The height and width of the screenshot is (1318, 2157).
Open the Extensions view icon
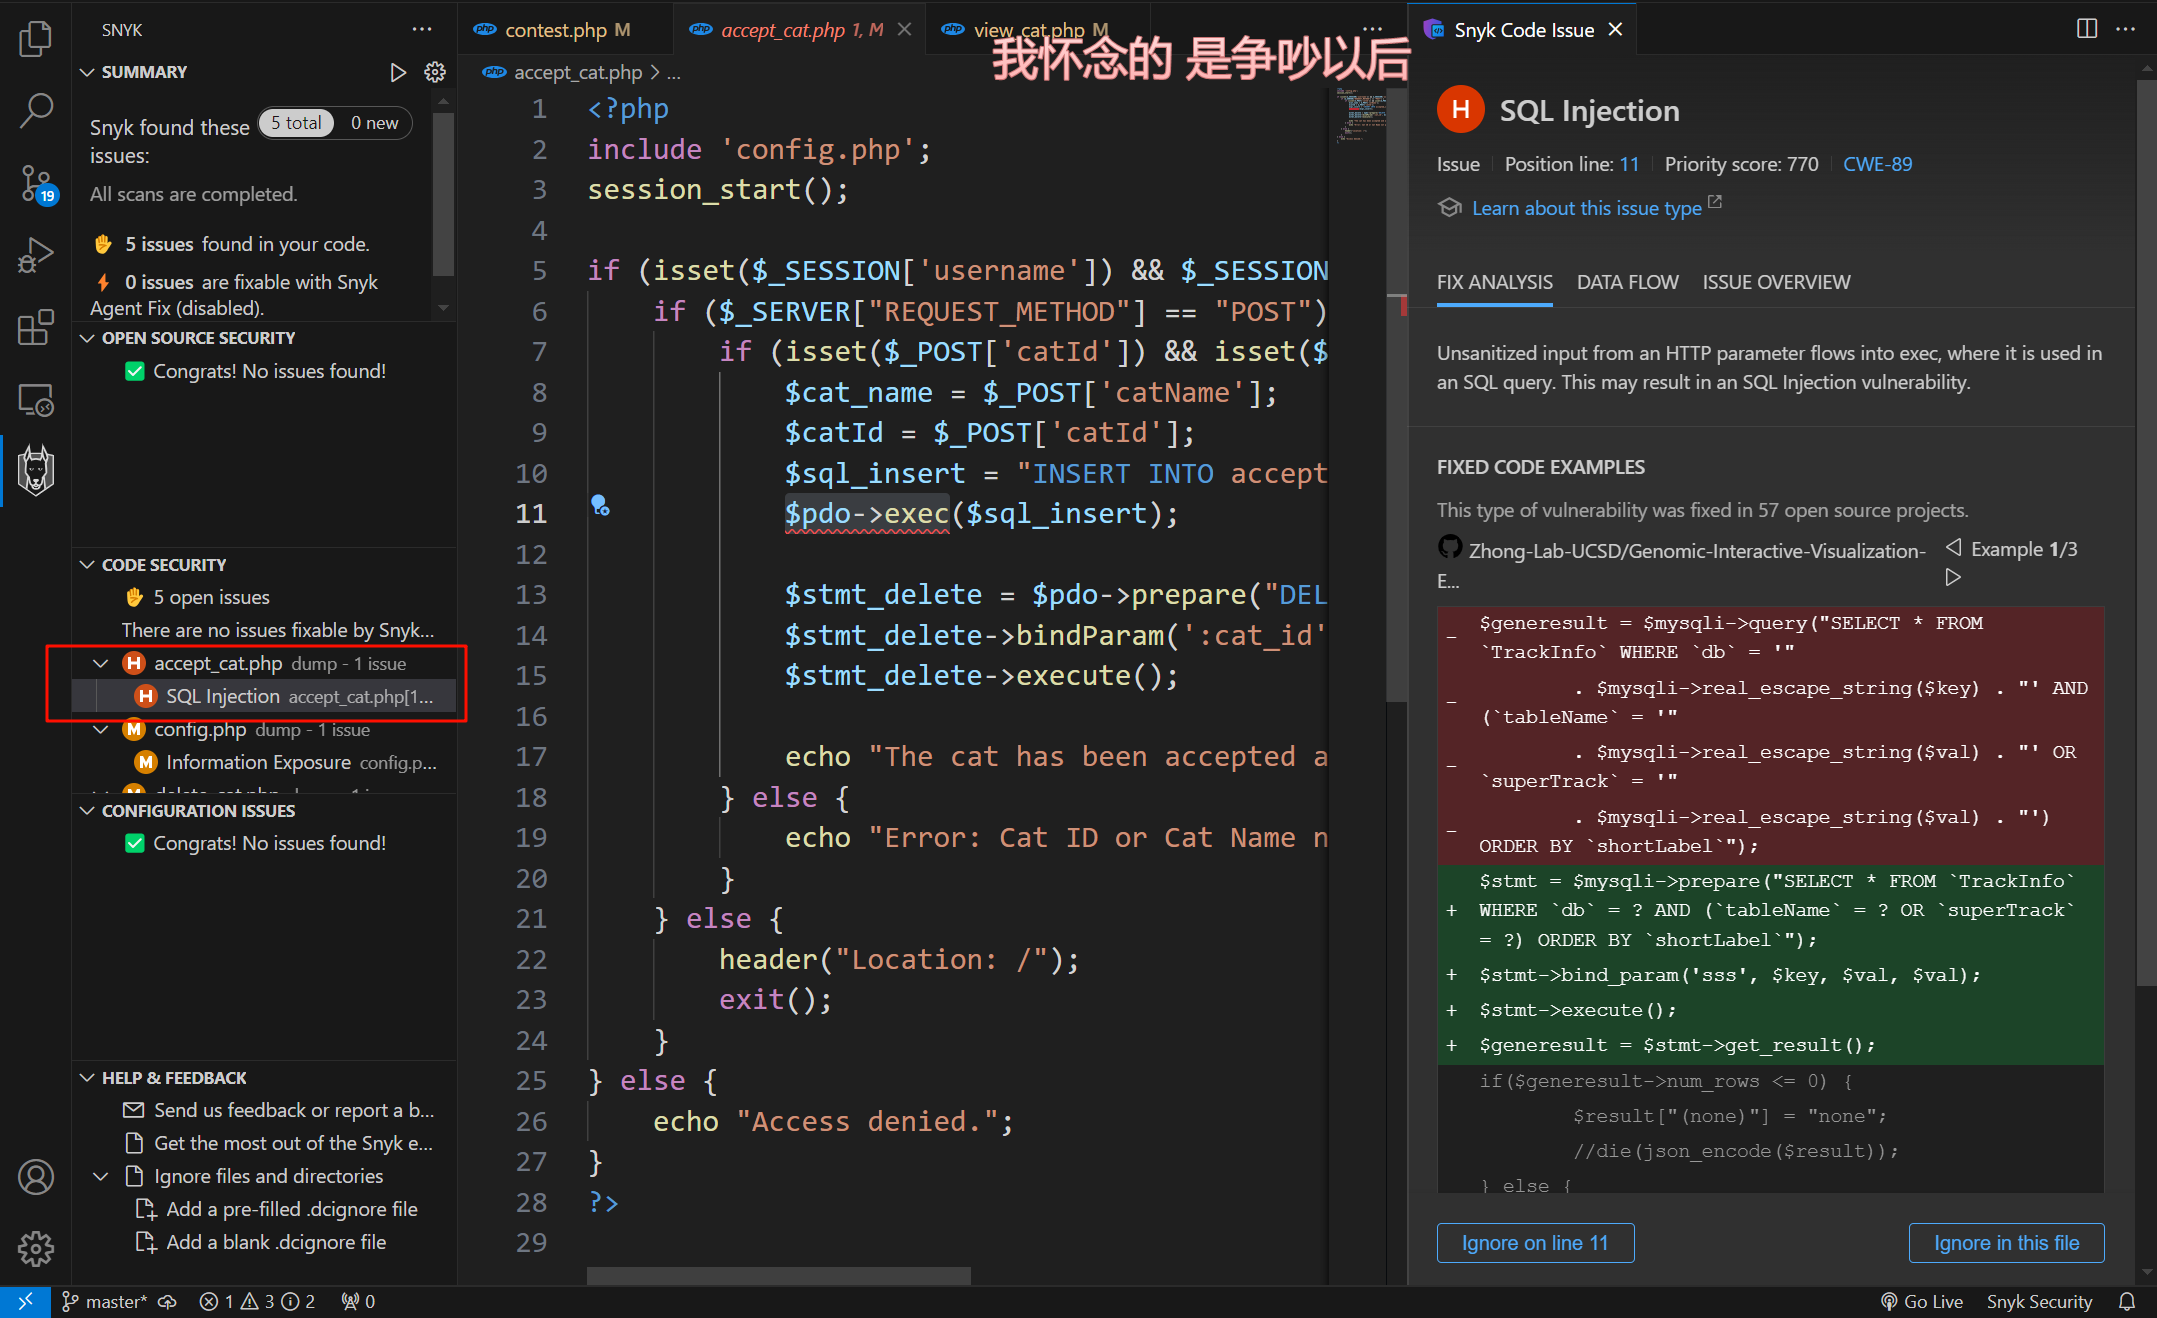tap(36, 328)
